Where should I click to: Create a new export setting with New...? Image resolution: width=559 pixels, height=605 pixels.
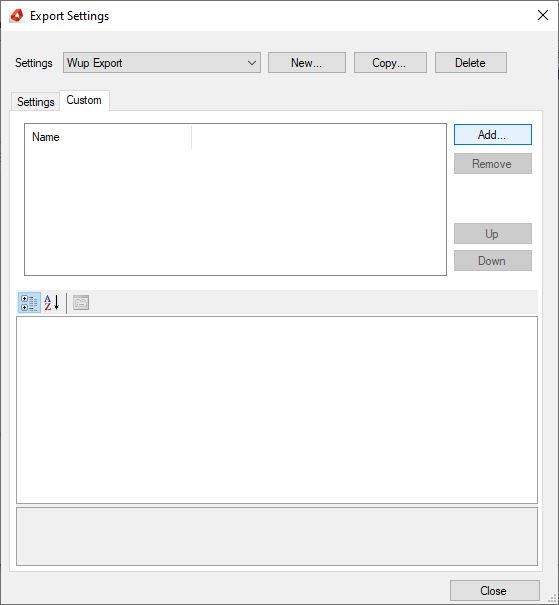tap(307, 63)
